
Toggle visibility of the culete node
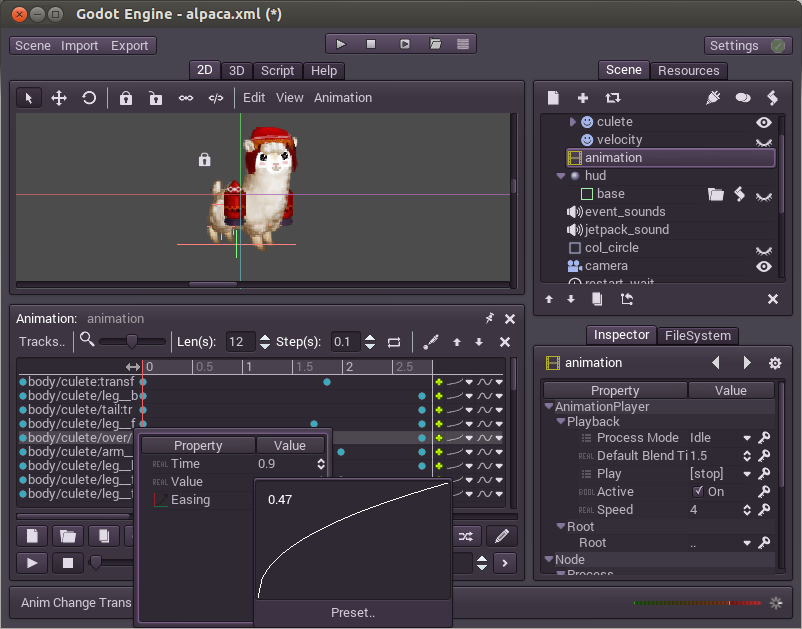tap(764, 122)
